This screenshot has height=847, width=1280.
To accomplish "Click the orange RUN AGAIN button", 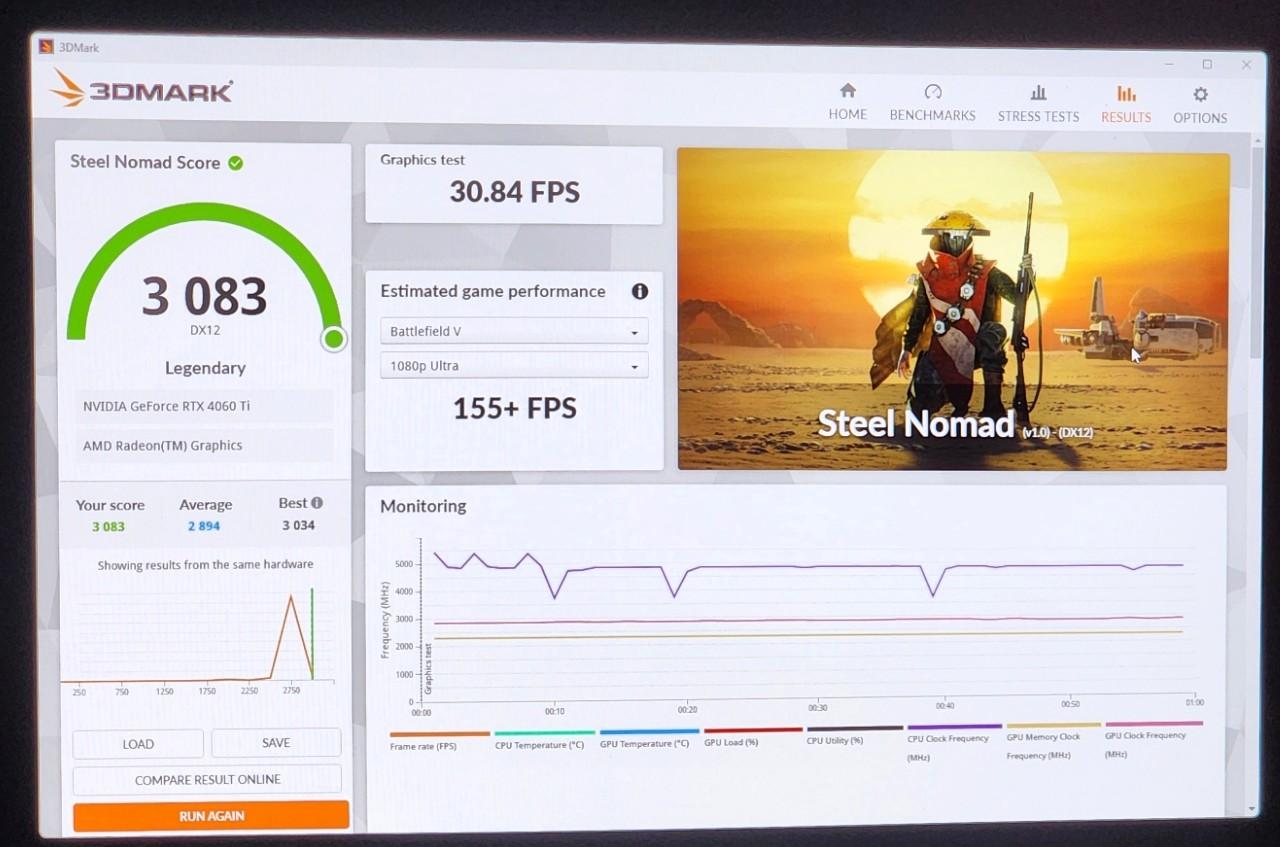I will (211, 816).
